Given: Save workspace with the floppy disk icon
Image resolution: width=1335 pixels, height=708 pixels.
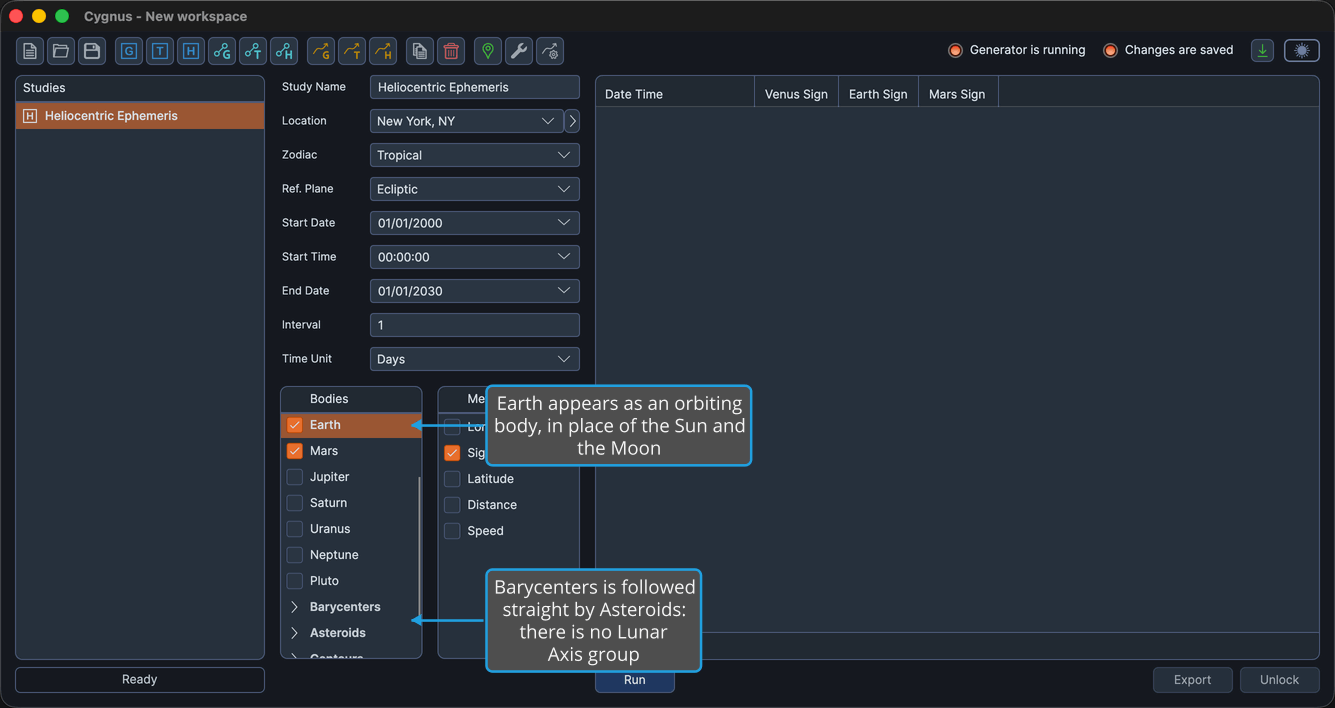Looking at the screenshot, I should pos(92,51).
